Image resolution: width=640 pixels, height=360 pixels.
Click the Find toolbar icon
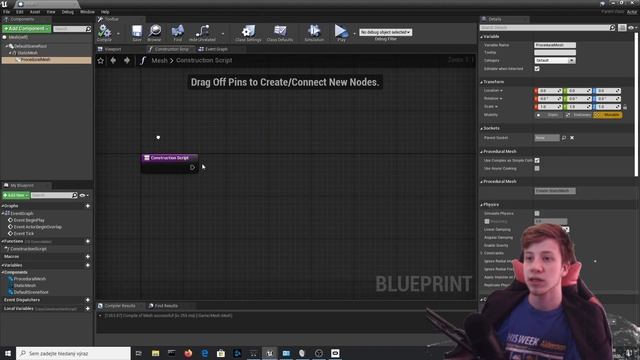click(178, 33)
